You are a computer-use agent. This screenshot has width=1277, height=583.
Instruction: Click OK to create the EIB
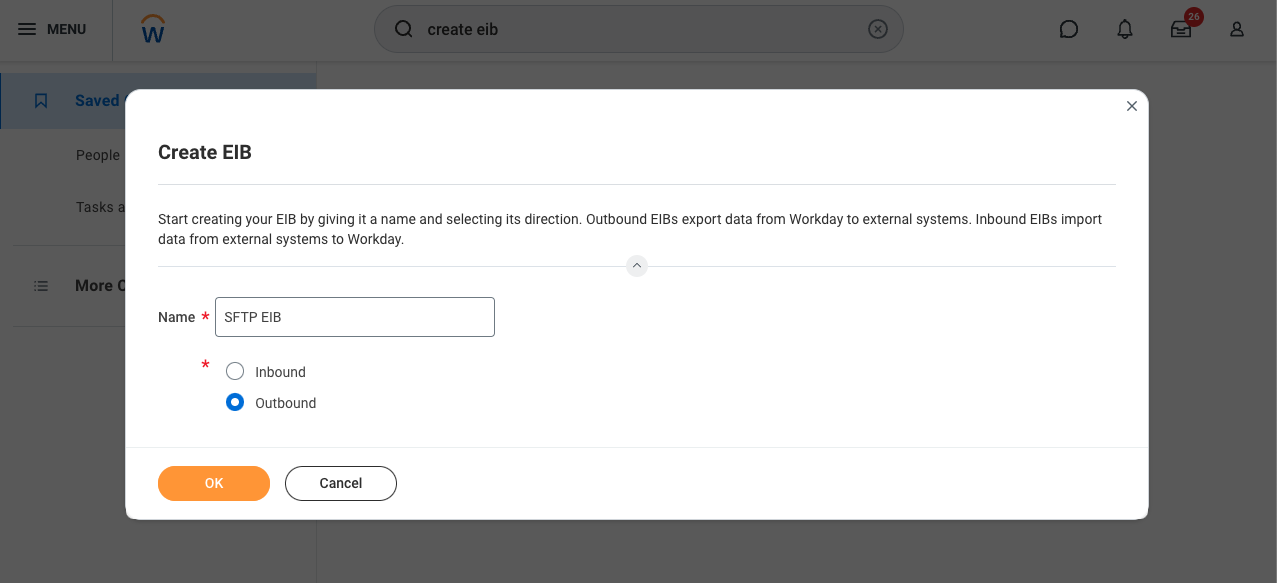coord(214,483)
